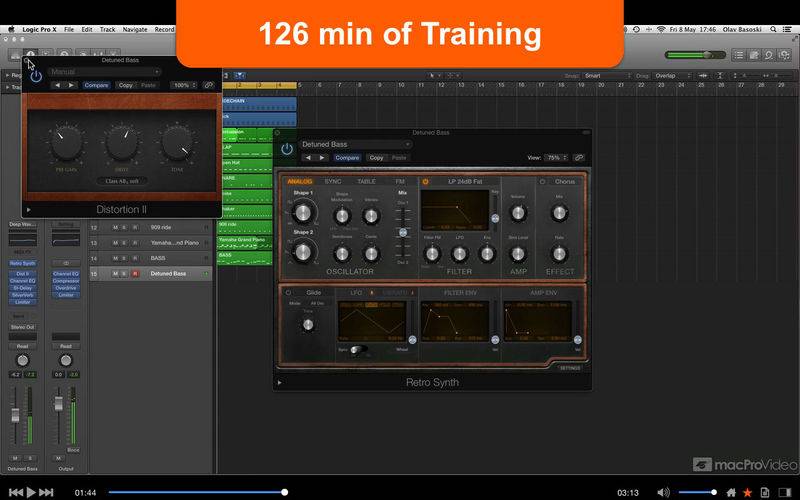Image resolution: width=800 pixels, height=500 pixels.
Task: Select the BASS track header
Action: (151, 259)
